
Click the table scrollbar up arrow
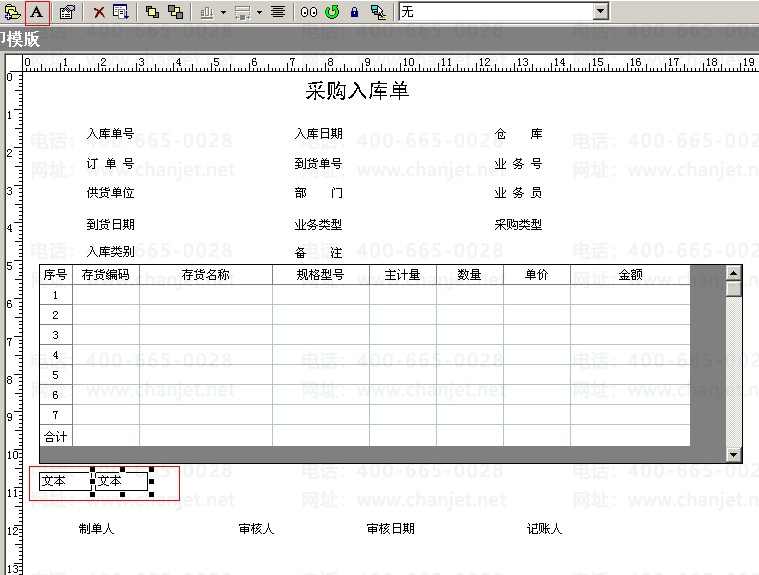734,273
